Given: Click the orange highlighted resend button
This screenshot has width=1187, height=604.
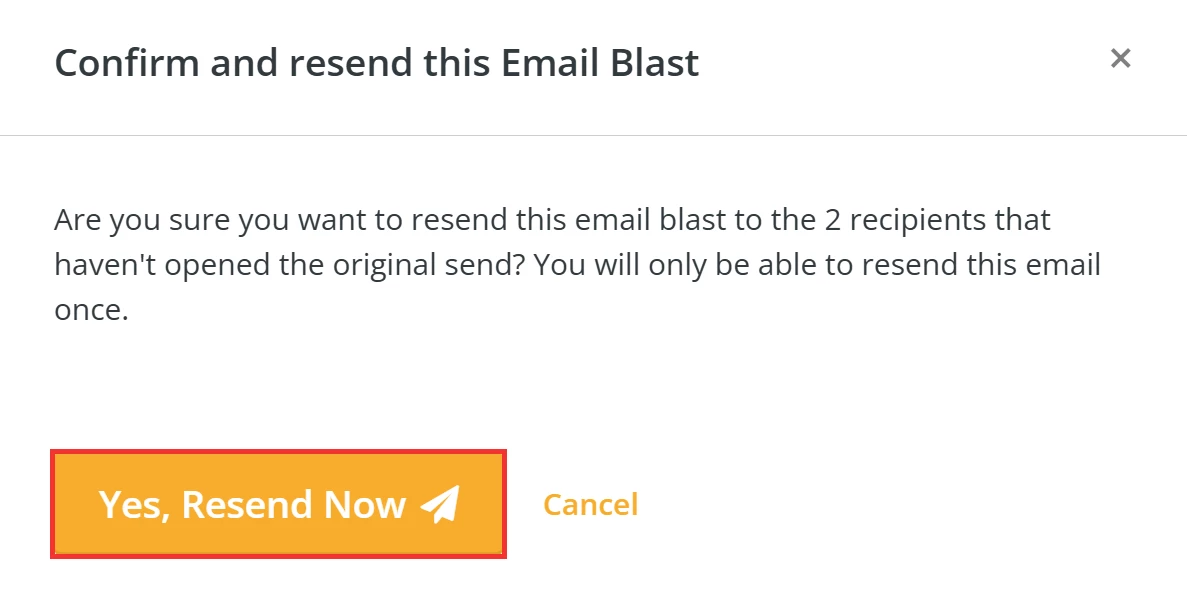Looking at the screenshot, I should (x=278, y=503).
